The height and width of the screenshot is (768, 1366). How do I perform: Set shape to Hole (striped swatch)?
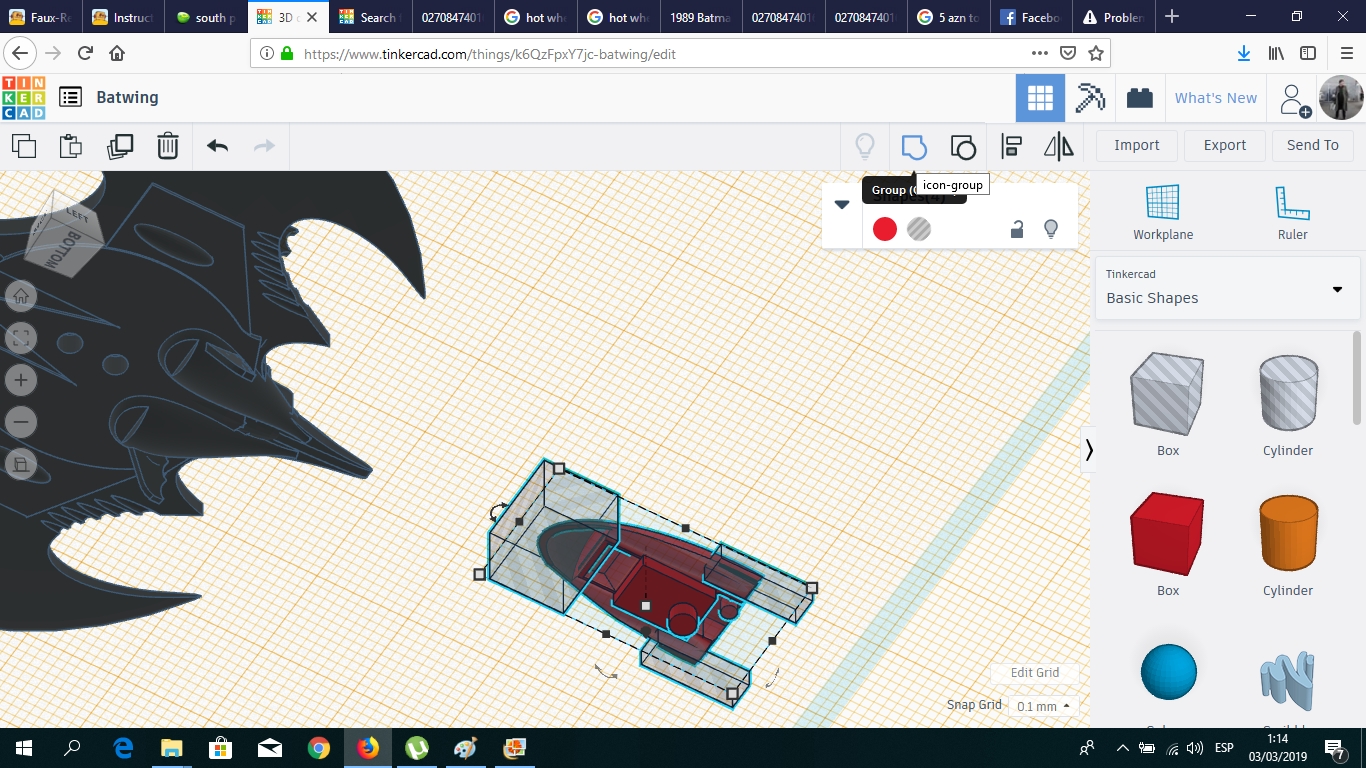click(919, 229)
